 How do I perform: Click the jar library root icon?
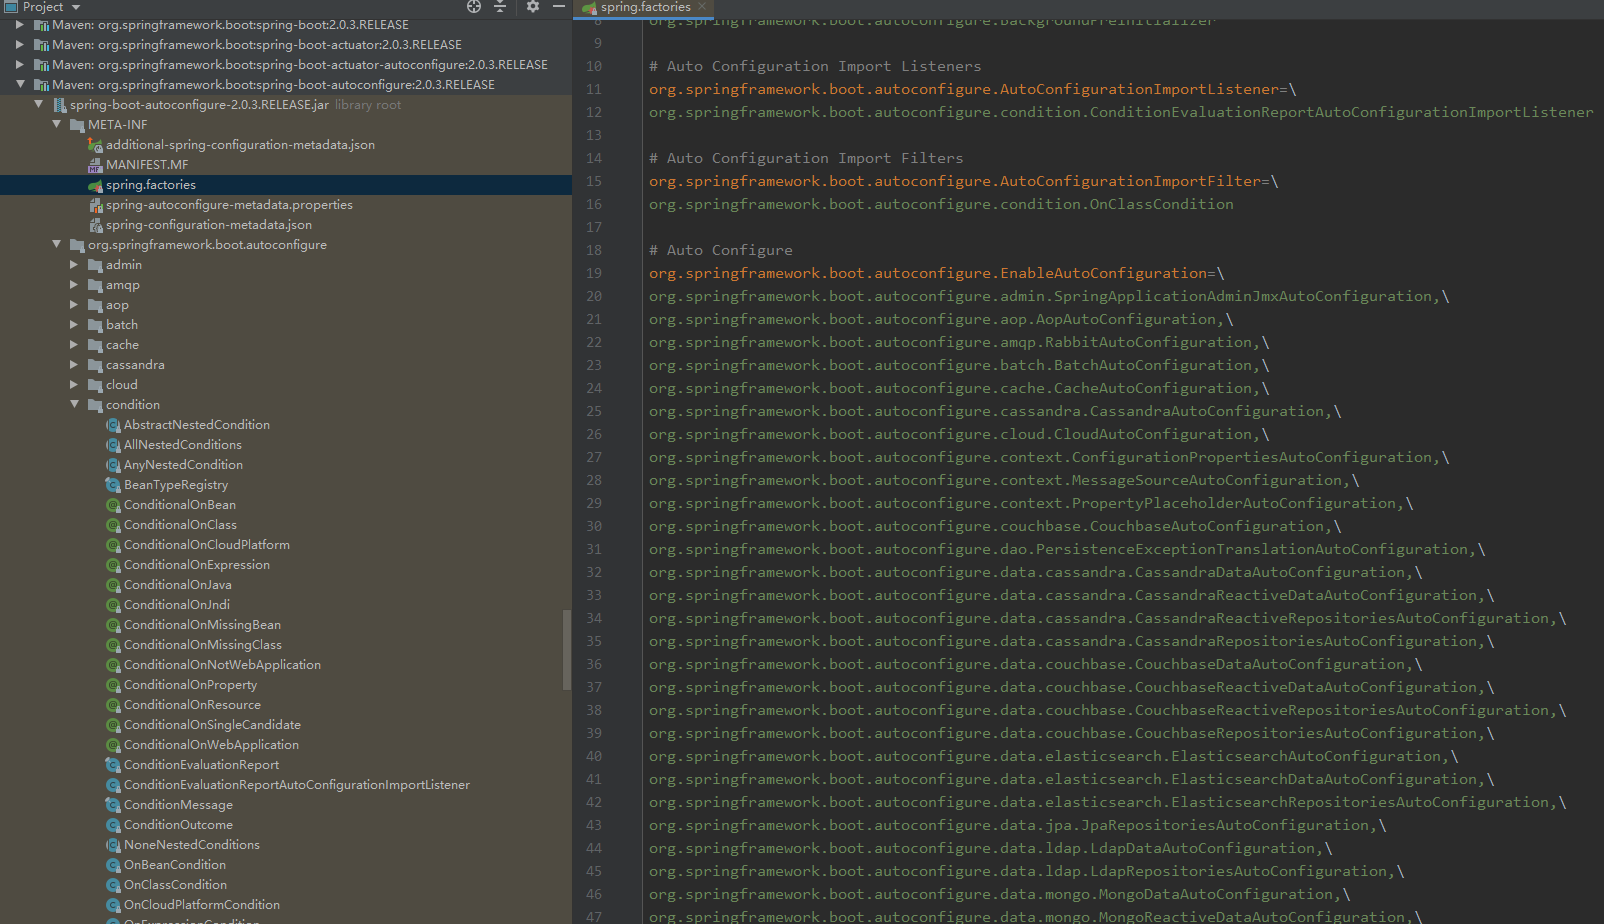point(59,105)
